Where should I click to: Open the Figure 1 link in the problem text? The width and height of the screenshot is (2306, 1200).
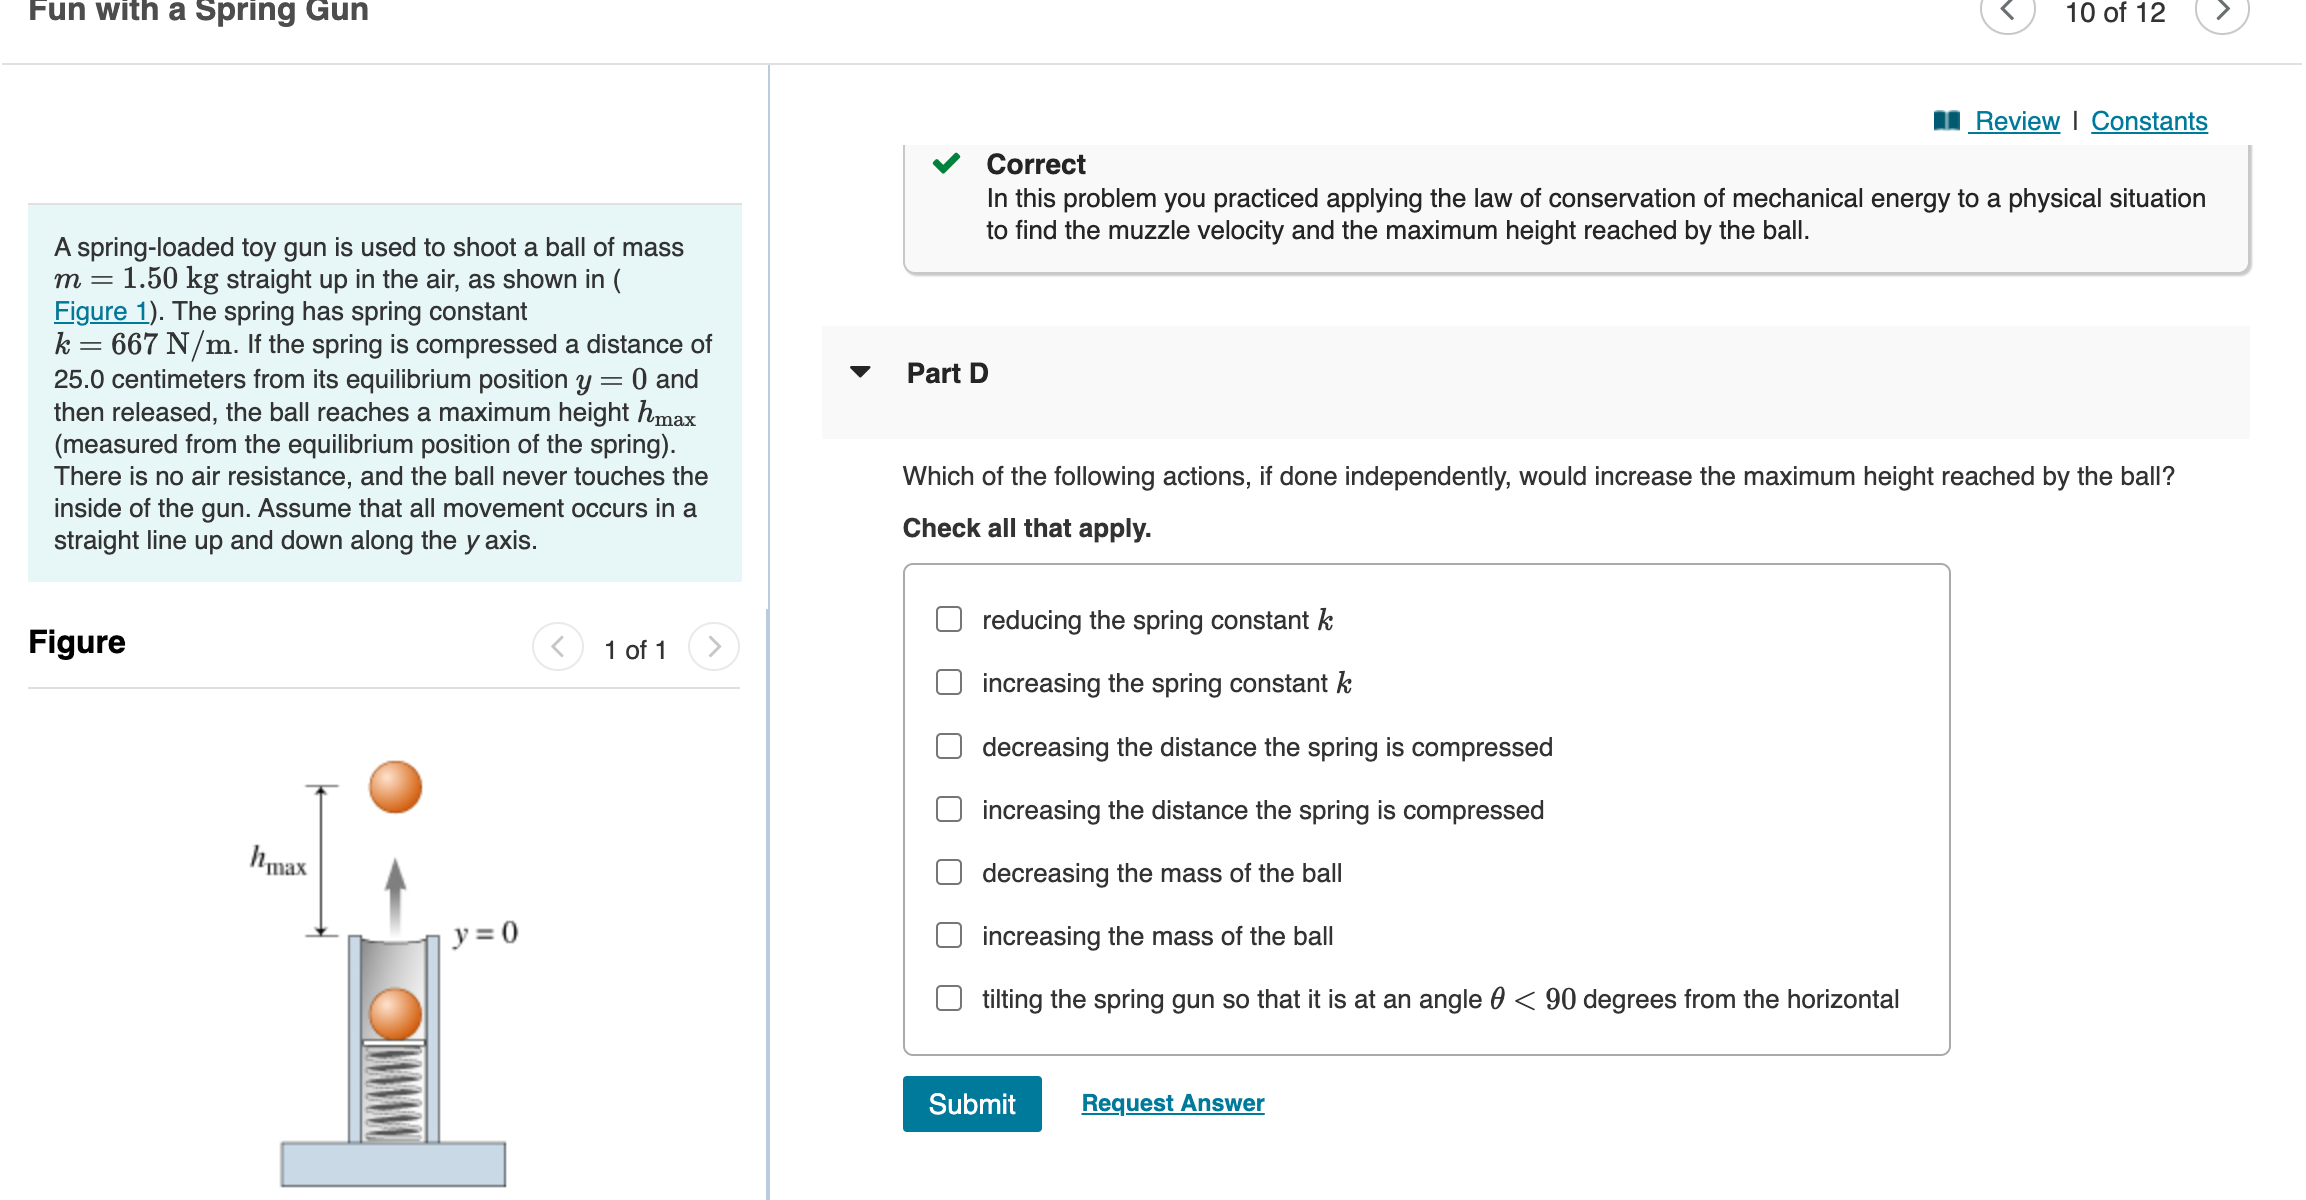click(x=99, y=311)
